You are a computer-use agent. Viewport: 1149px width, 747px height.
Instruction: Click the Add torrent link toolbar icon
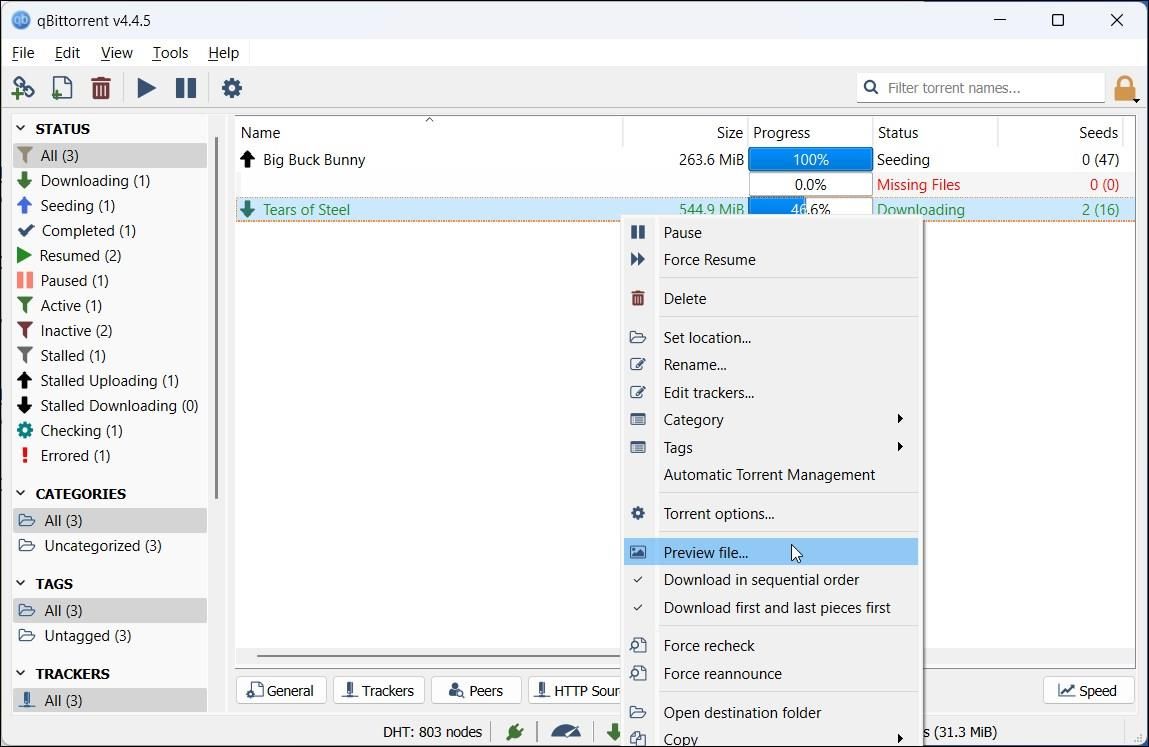coord(23,88)
